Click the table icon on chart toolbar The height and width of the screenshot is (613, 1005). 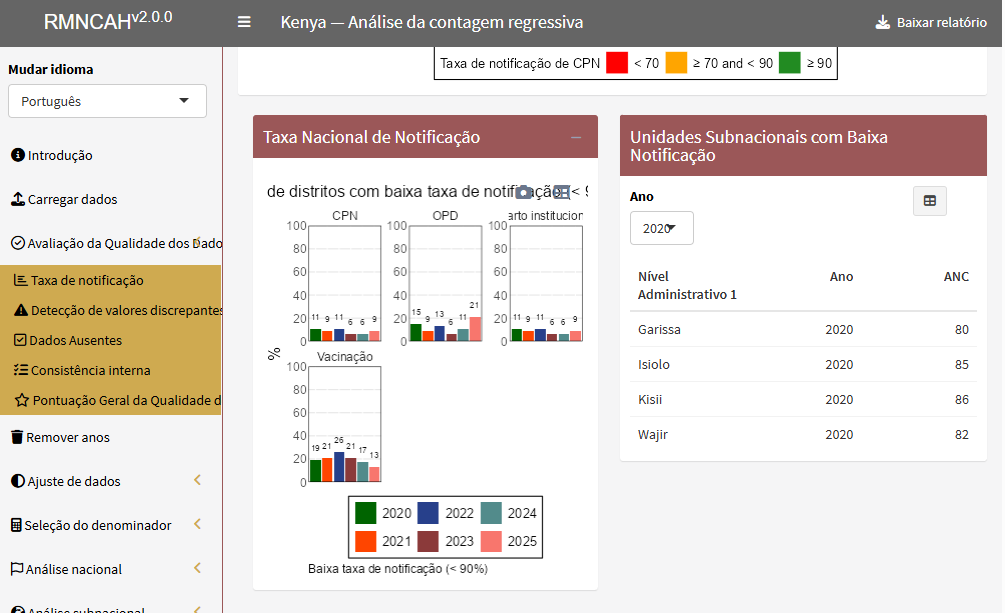point(561,192)
